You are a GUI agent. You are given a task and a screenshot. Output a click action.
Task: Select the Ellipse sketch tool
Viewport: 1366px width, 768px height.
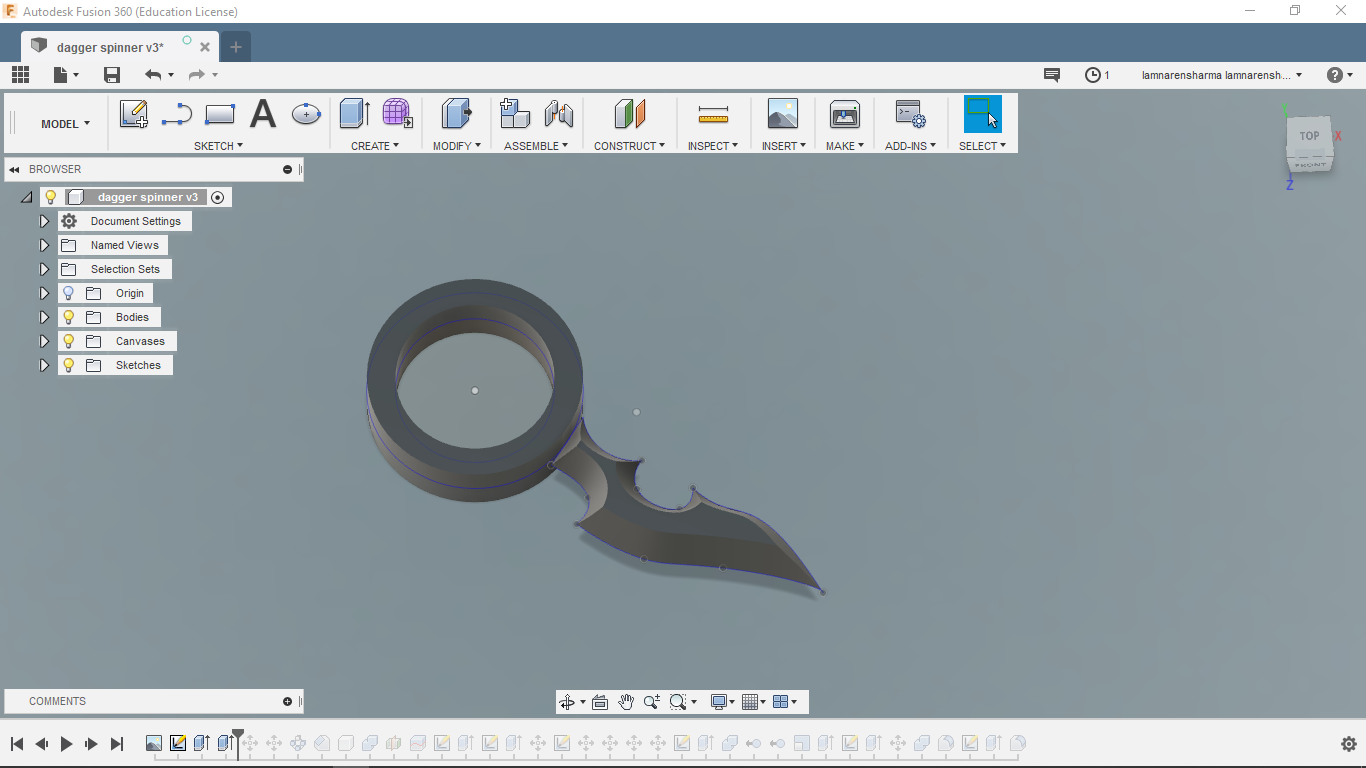pos(306,114)
